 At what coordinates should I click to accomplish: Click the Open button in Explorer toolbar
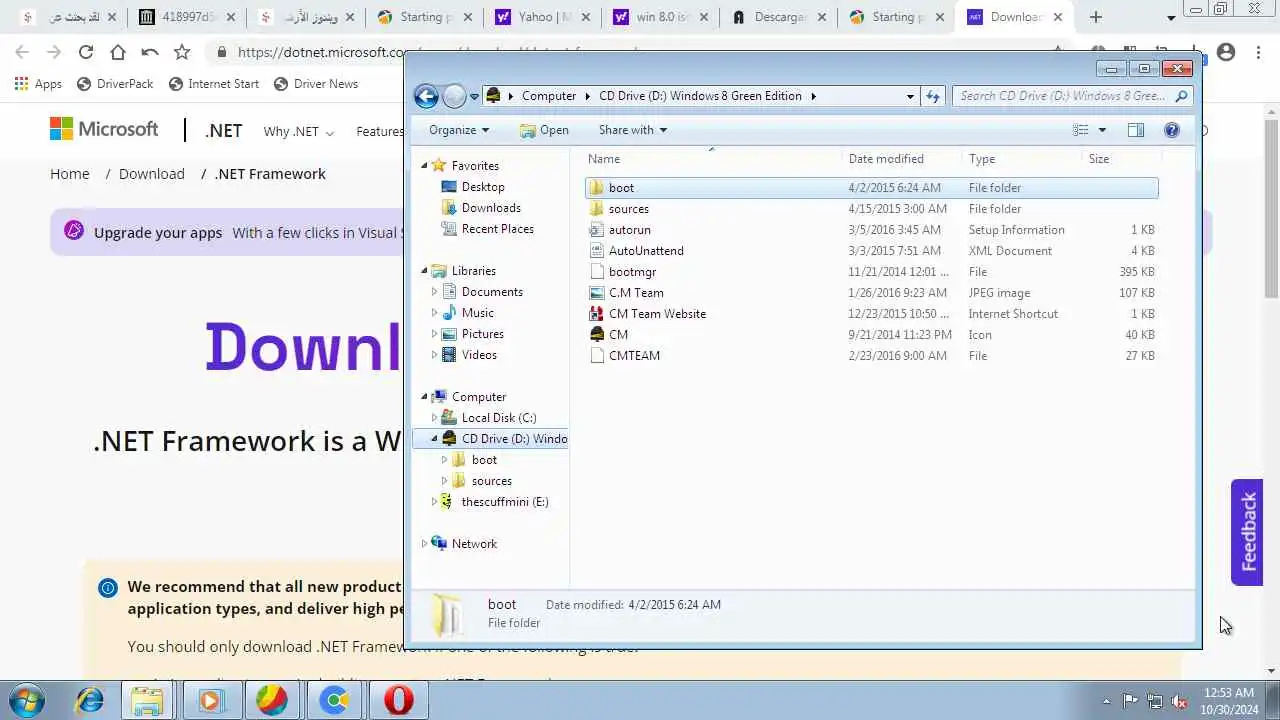coord(544,130)
